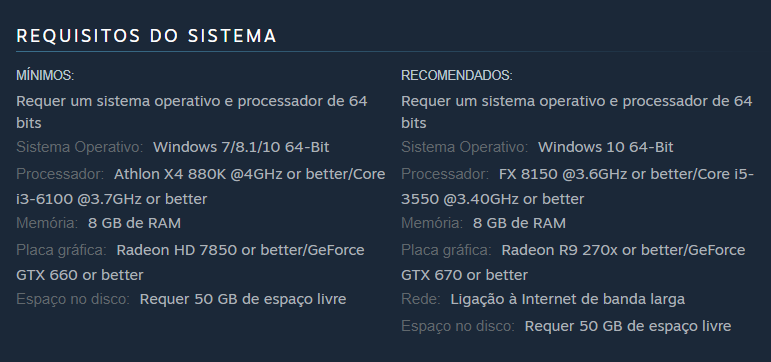Click the Rede label

click(x=421, y=299)
